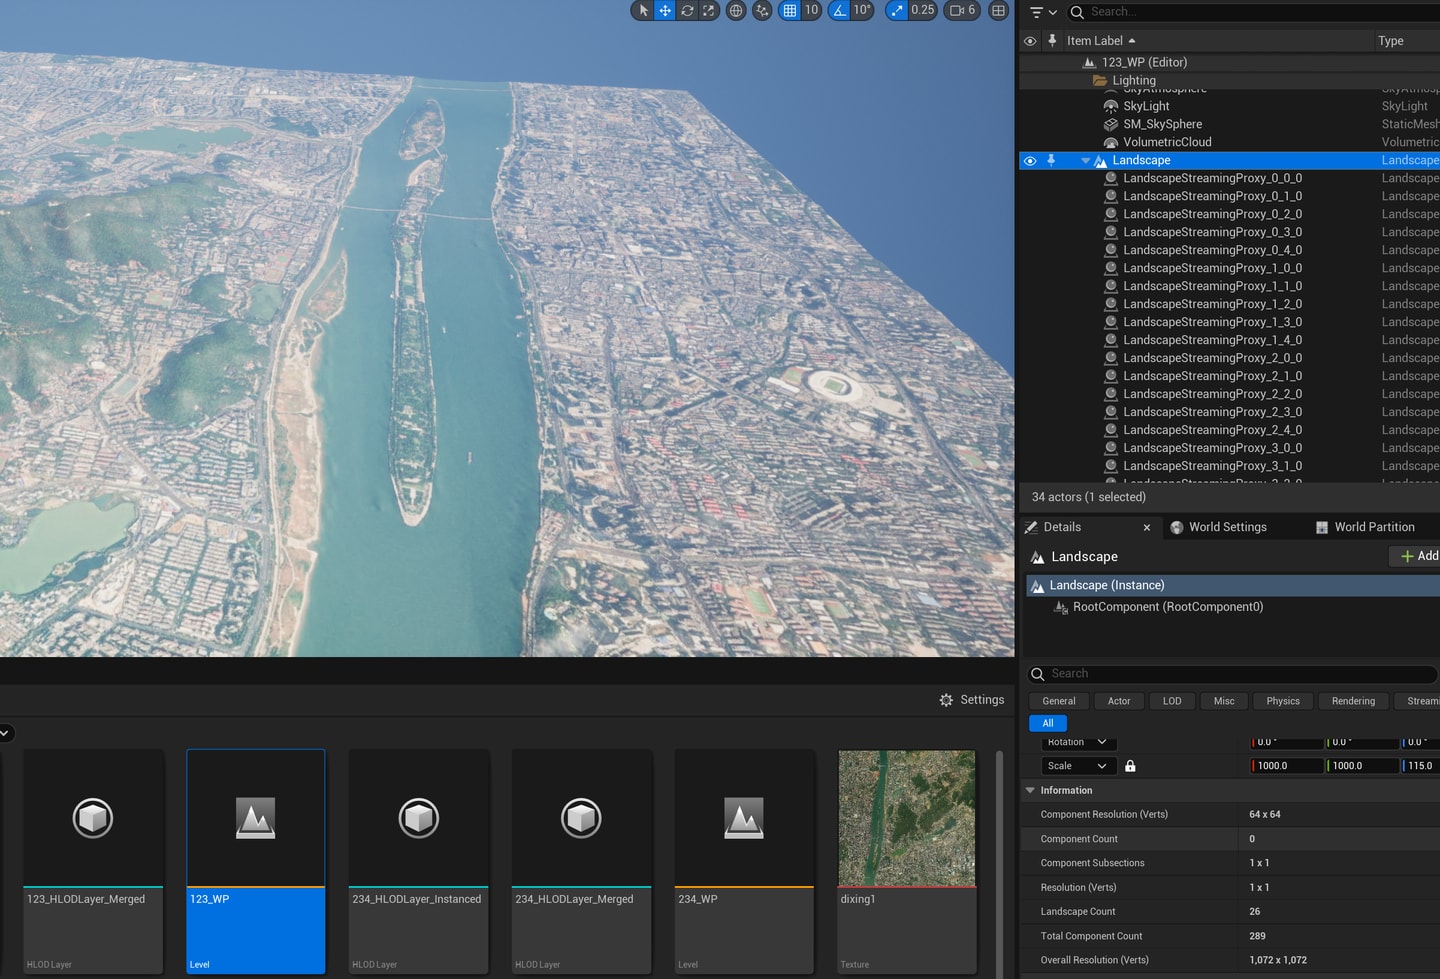Switch to the Rotate gizmo tool

click(687, 10)
